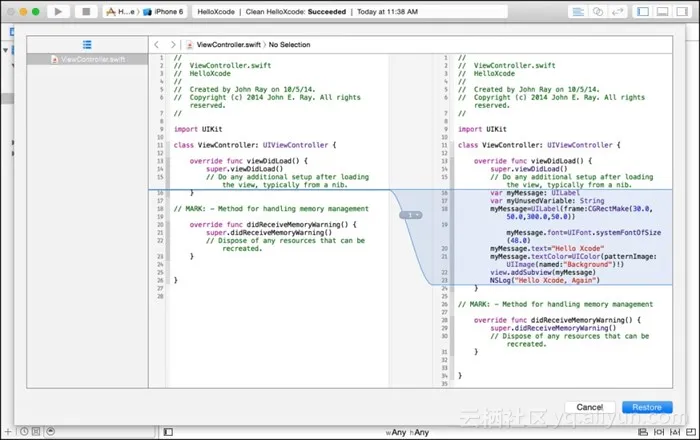Click the MARK comment in the right pane
Image resolution: width=700 pixels, height=440 pixels.
(x=555, y=304)
